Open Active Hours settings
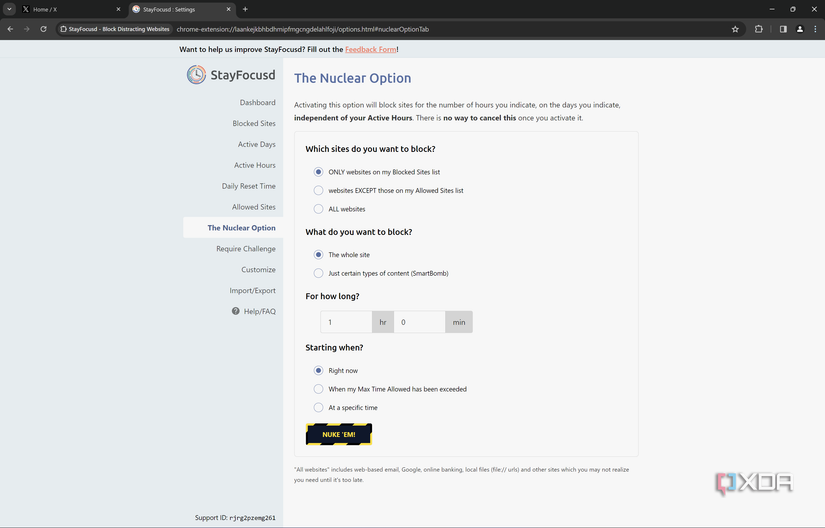Screen dimensions: 825x528 [x=255, y=165]
